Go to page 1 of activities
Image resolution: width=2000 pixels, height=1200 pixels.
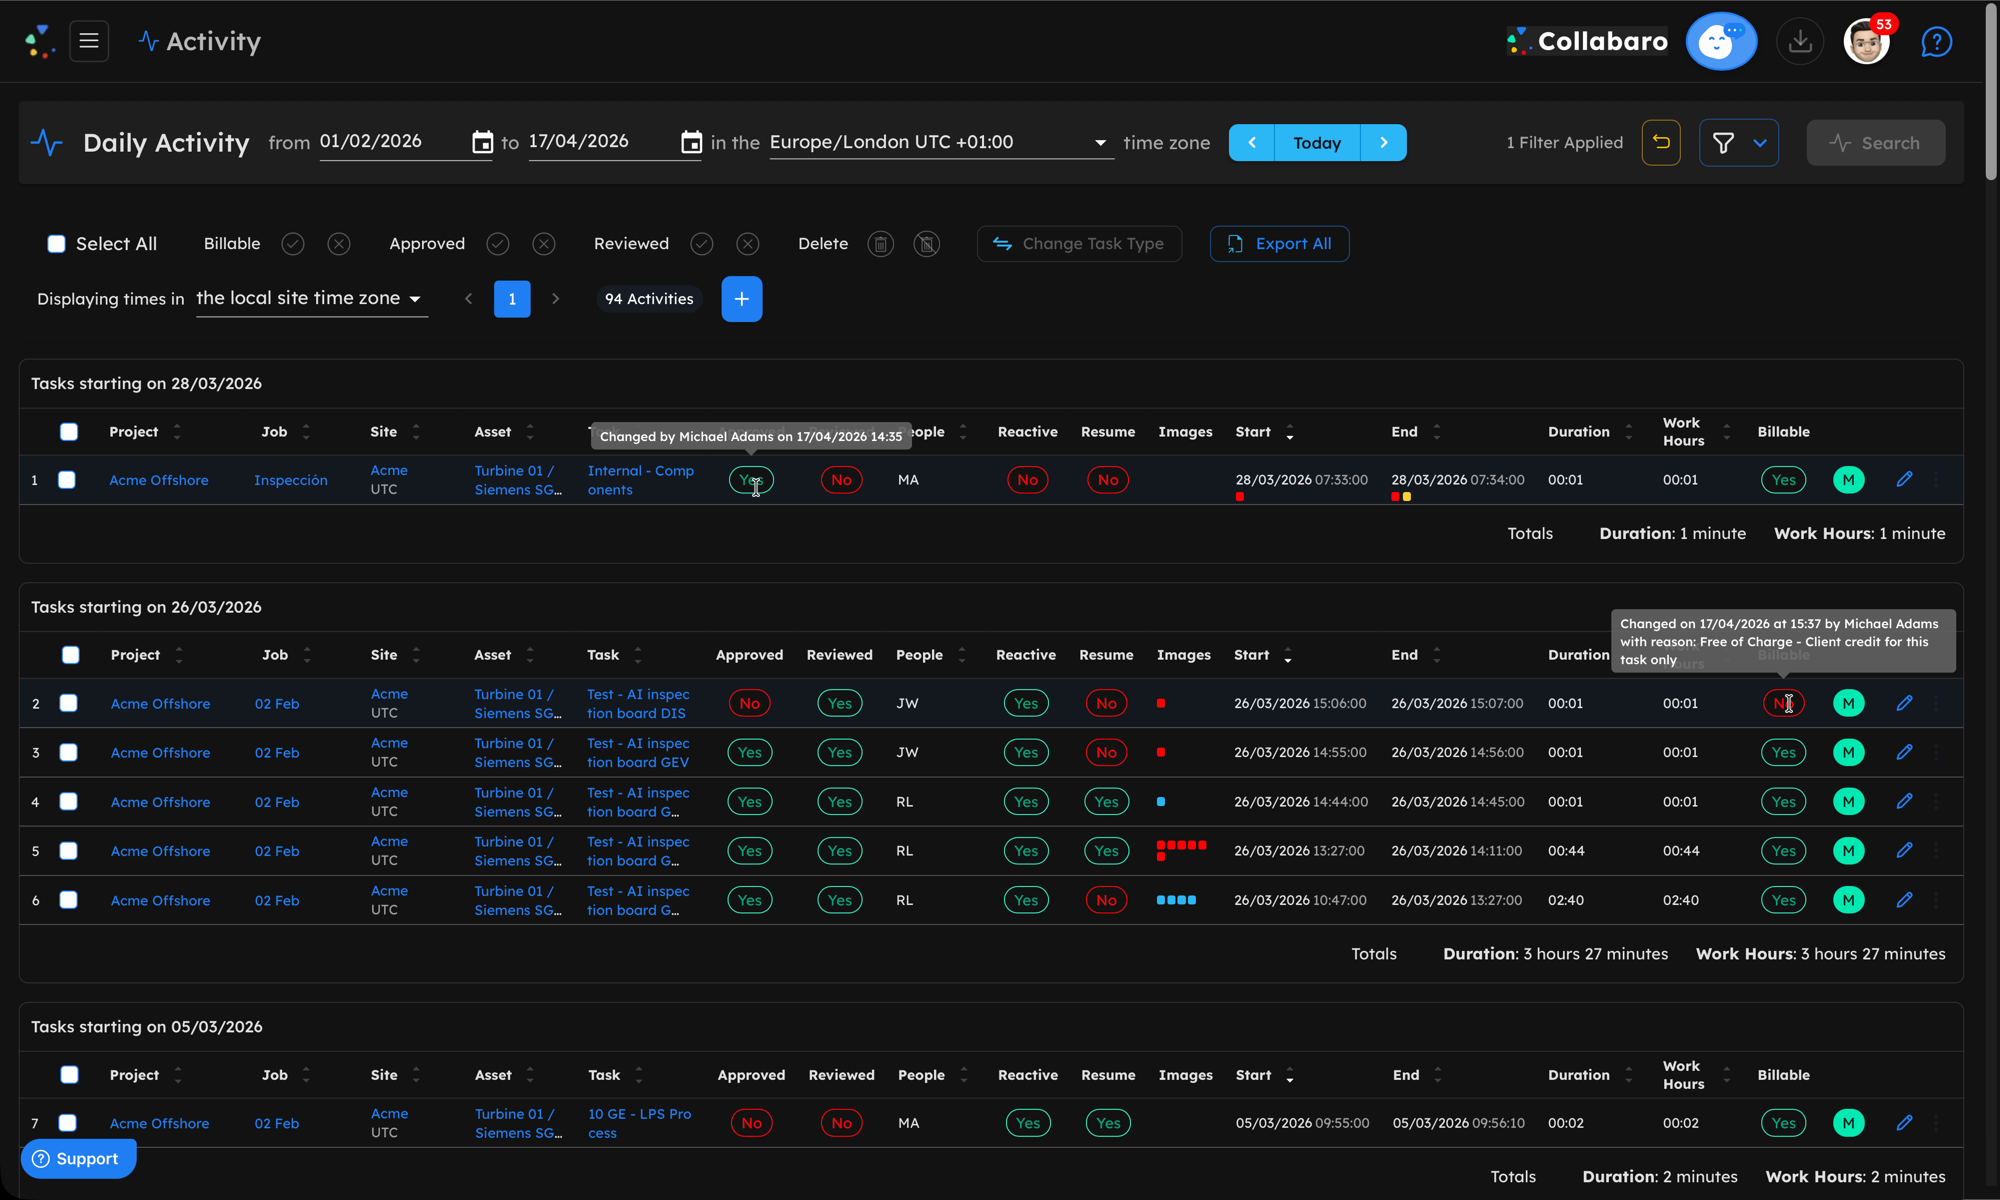tap(512, 299)
